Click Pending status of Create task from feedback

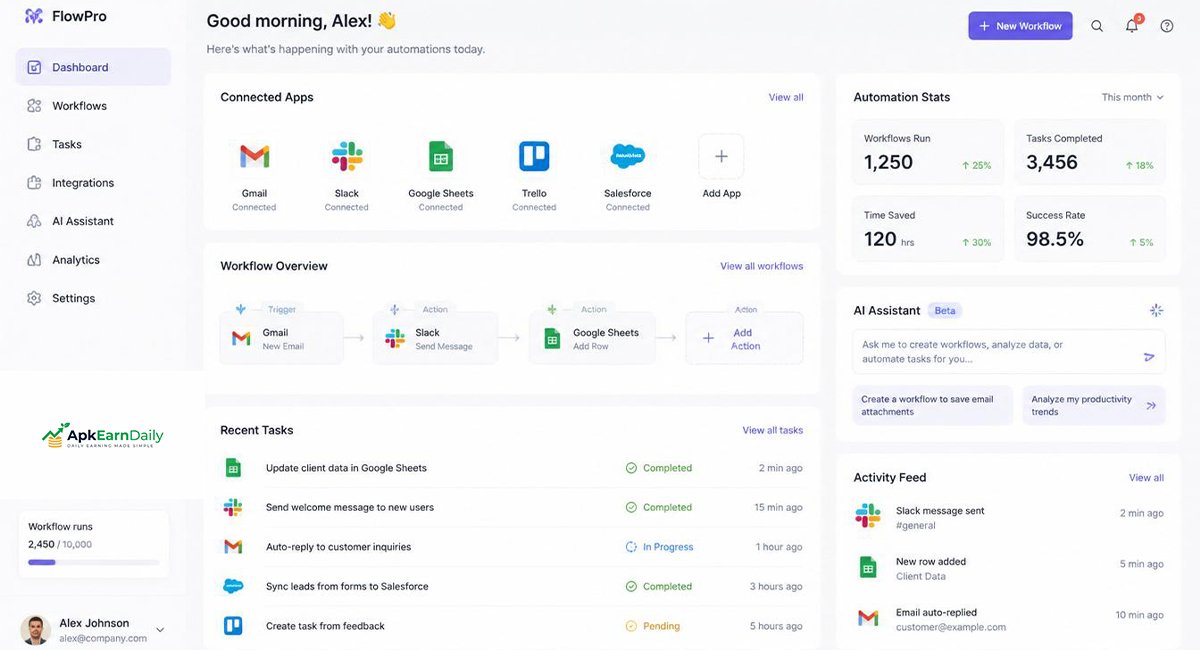pos(652,626)
